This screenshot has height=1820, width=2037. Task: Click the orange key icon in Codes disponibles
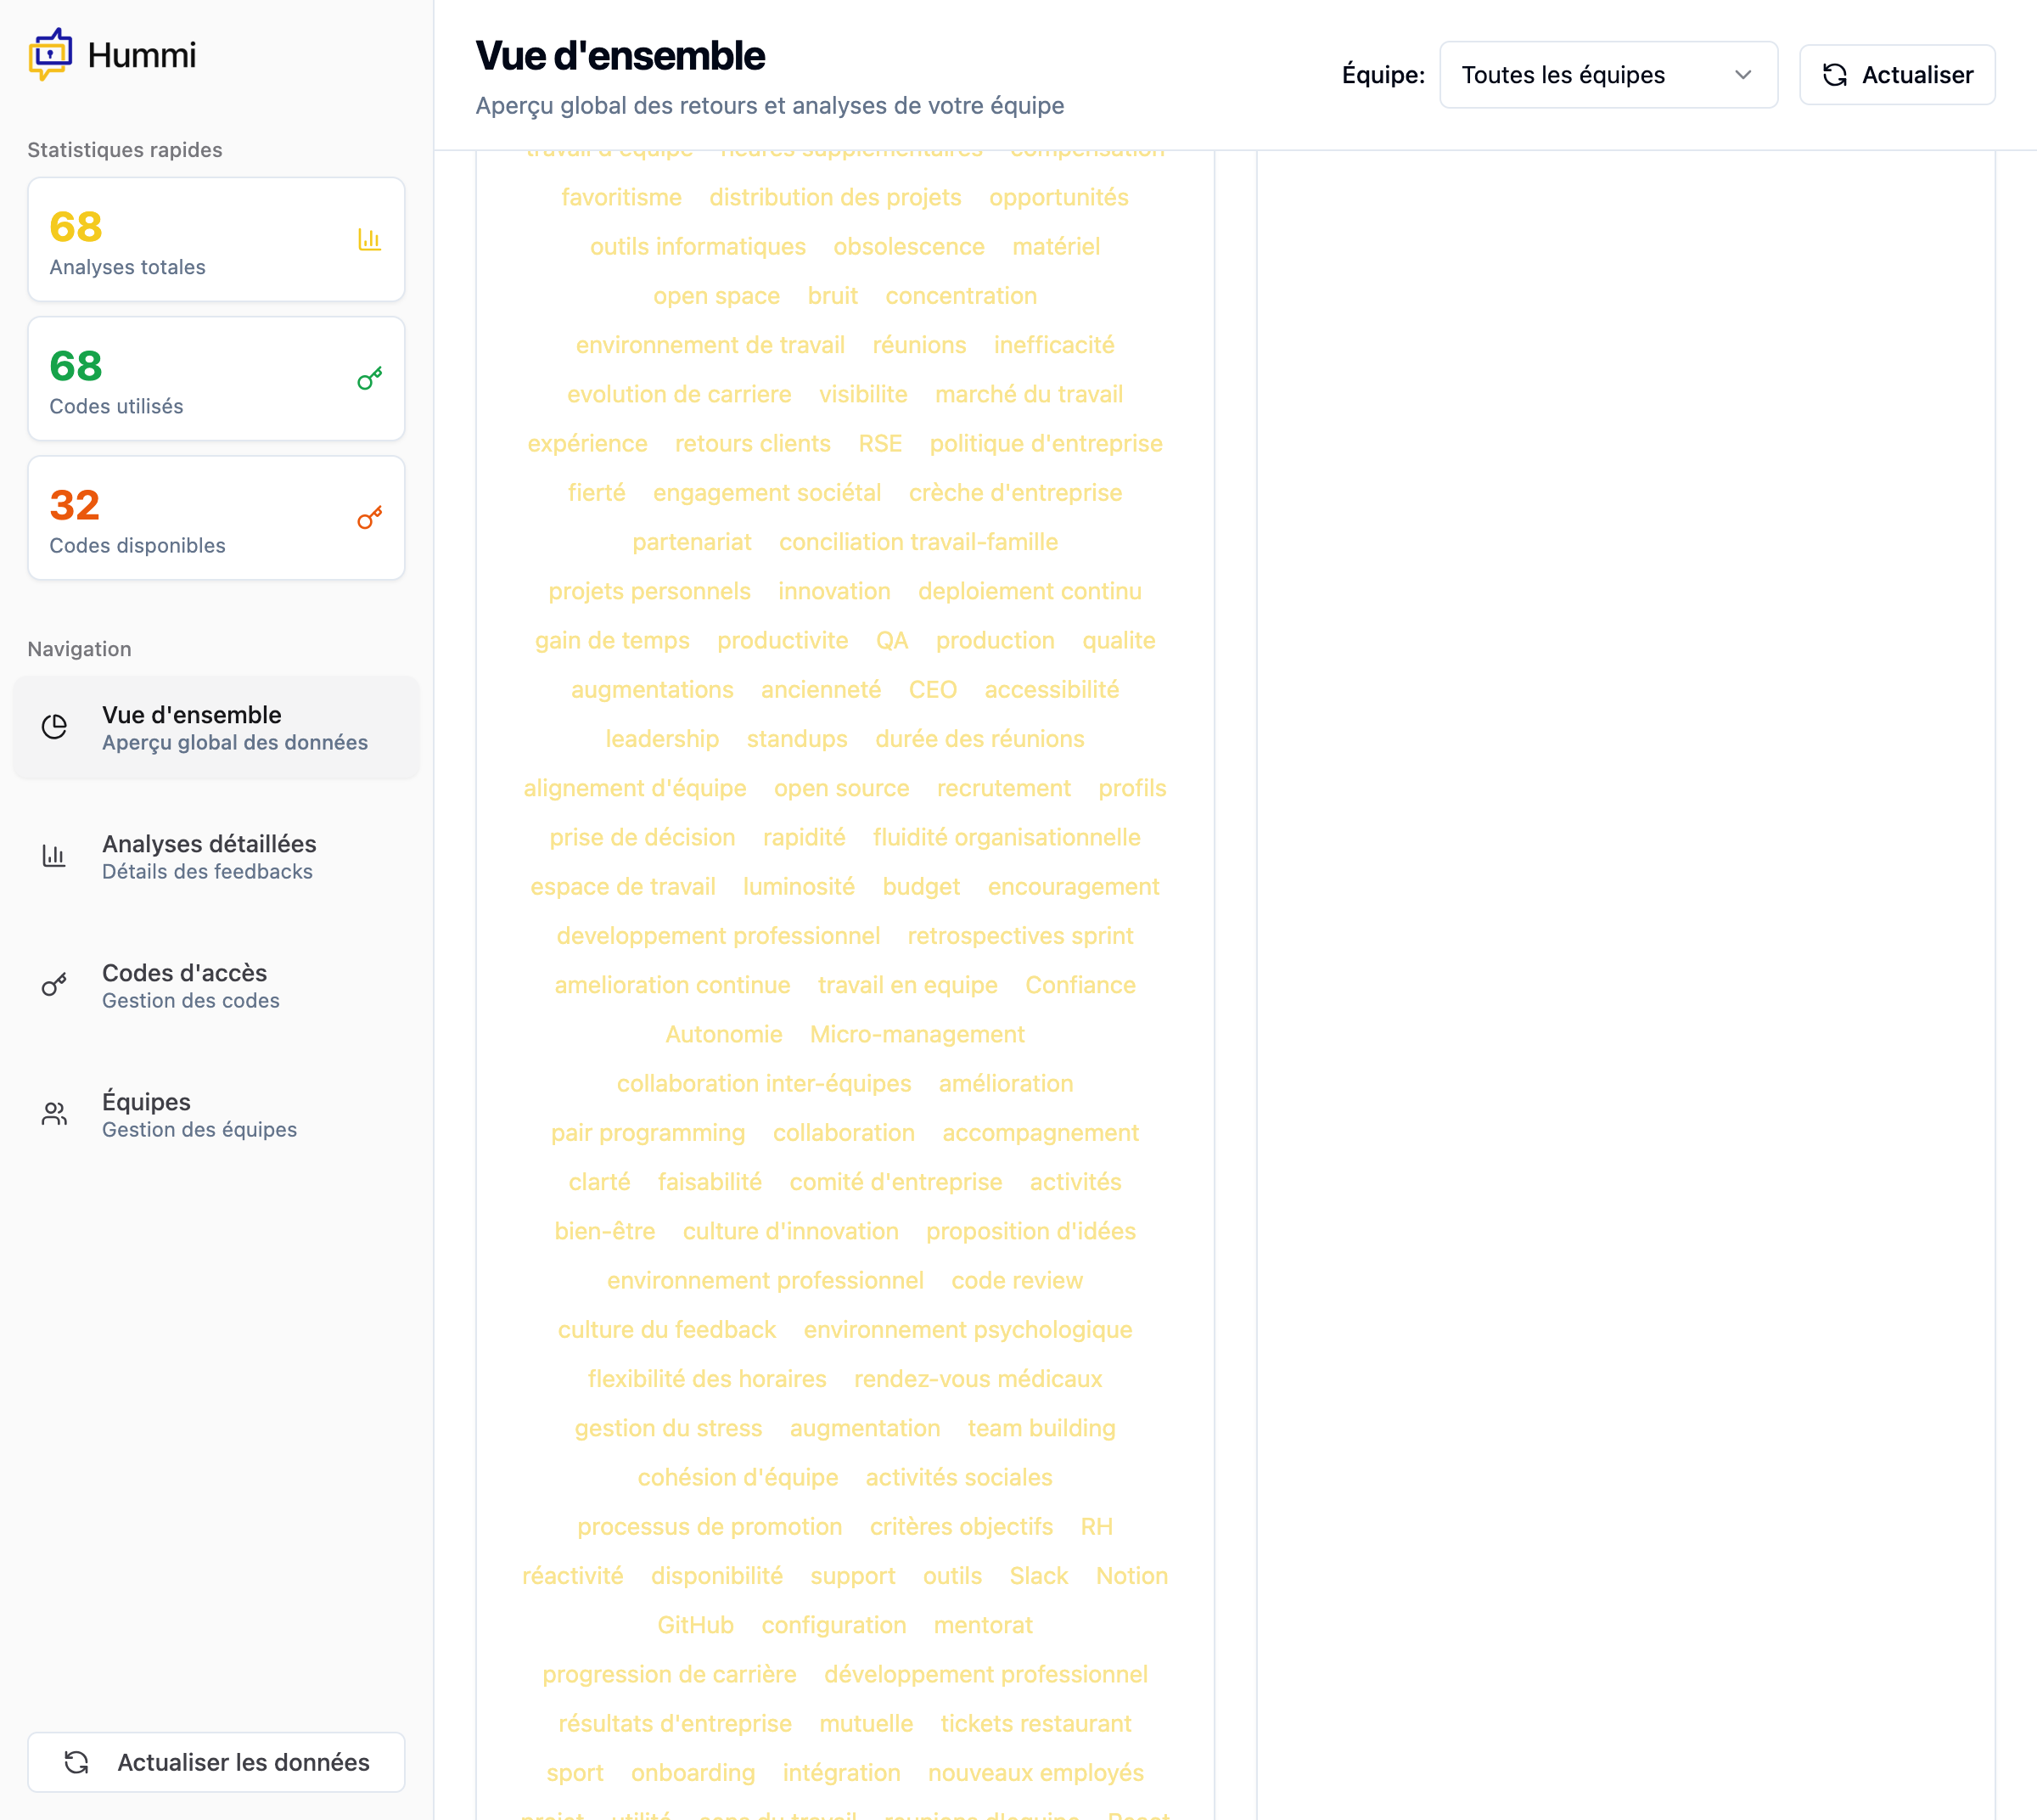[x=369, y=518]
